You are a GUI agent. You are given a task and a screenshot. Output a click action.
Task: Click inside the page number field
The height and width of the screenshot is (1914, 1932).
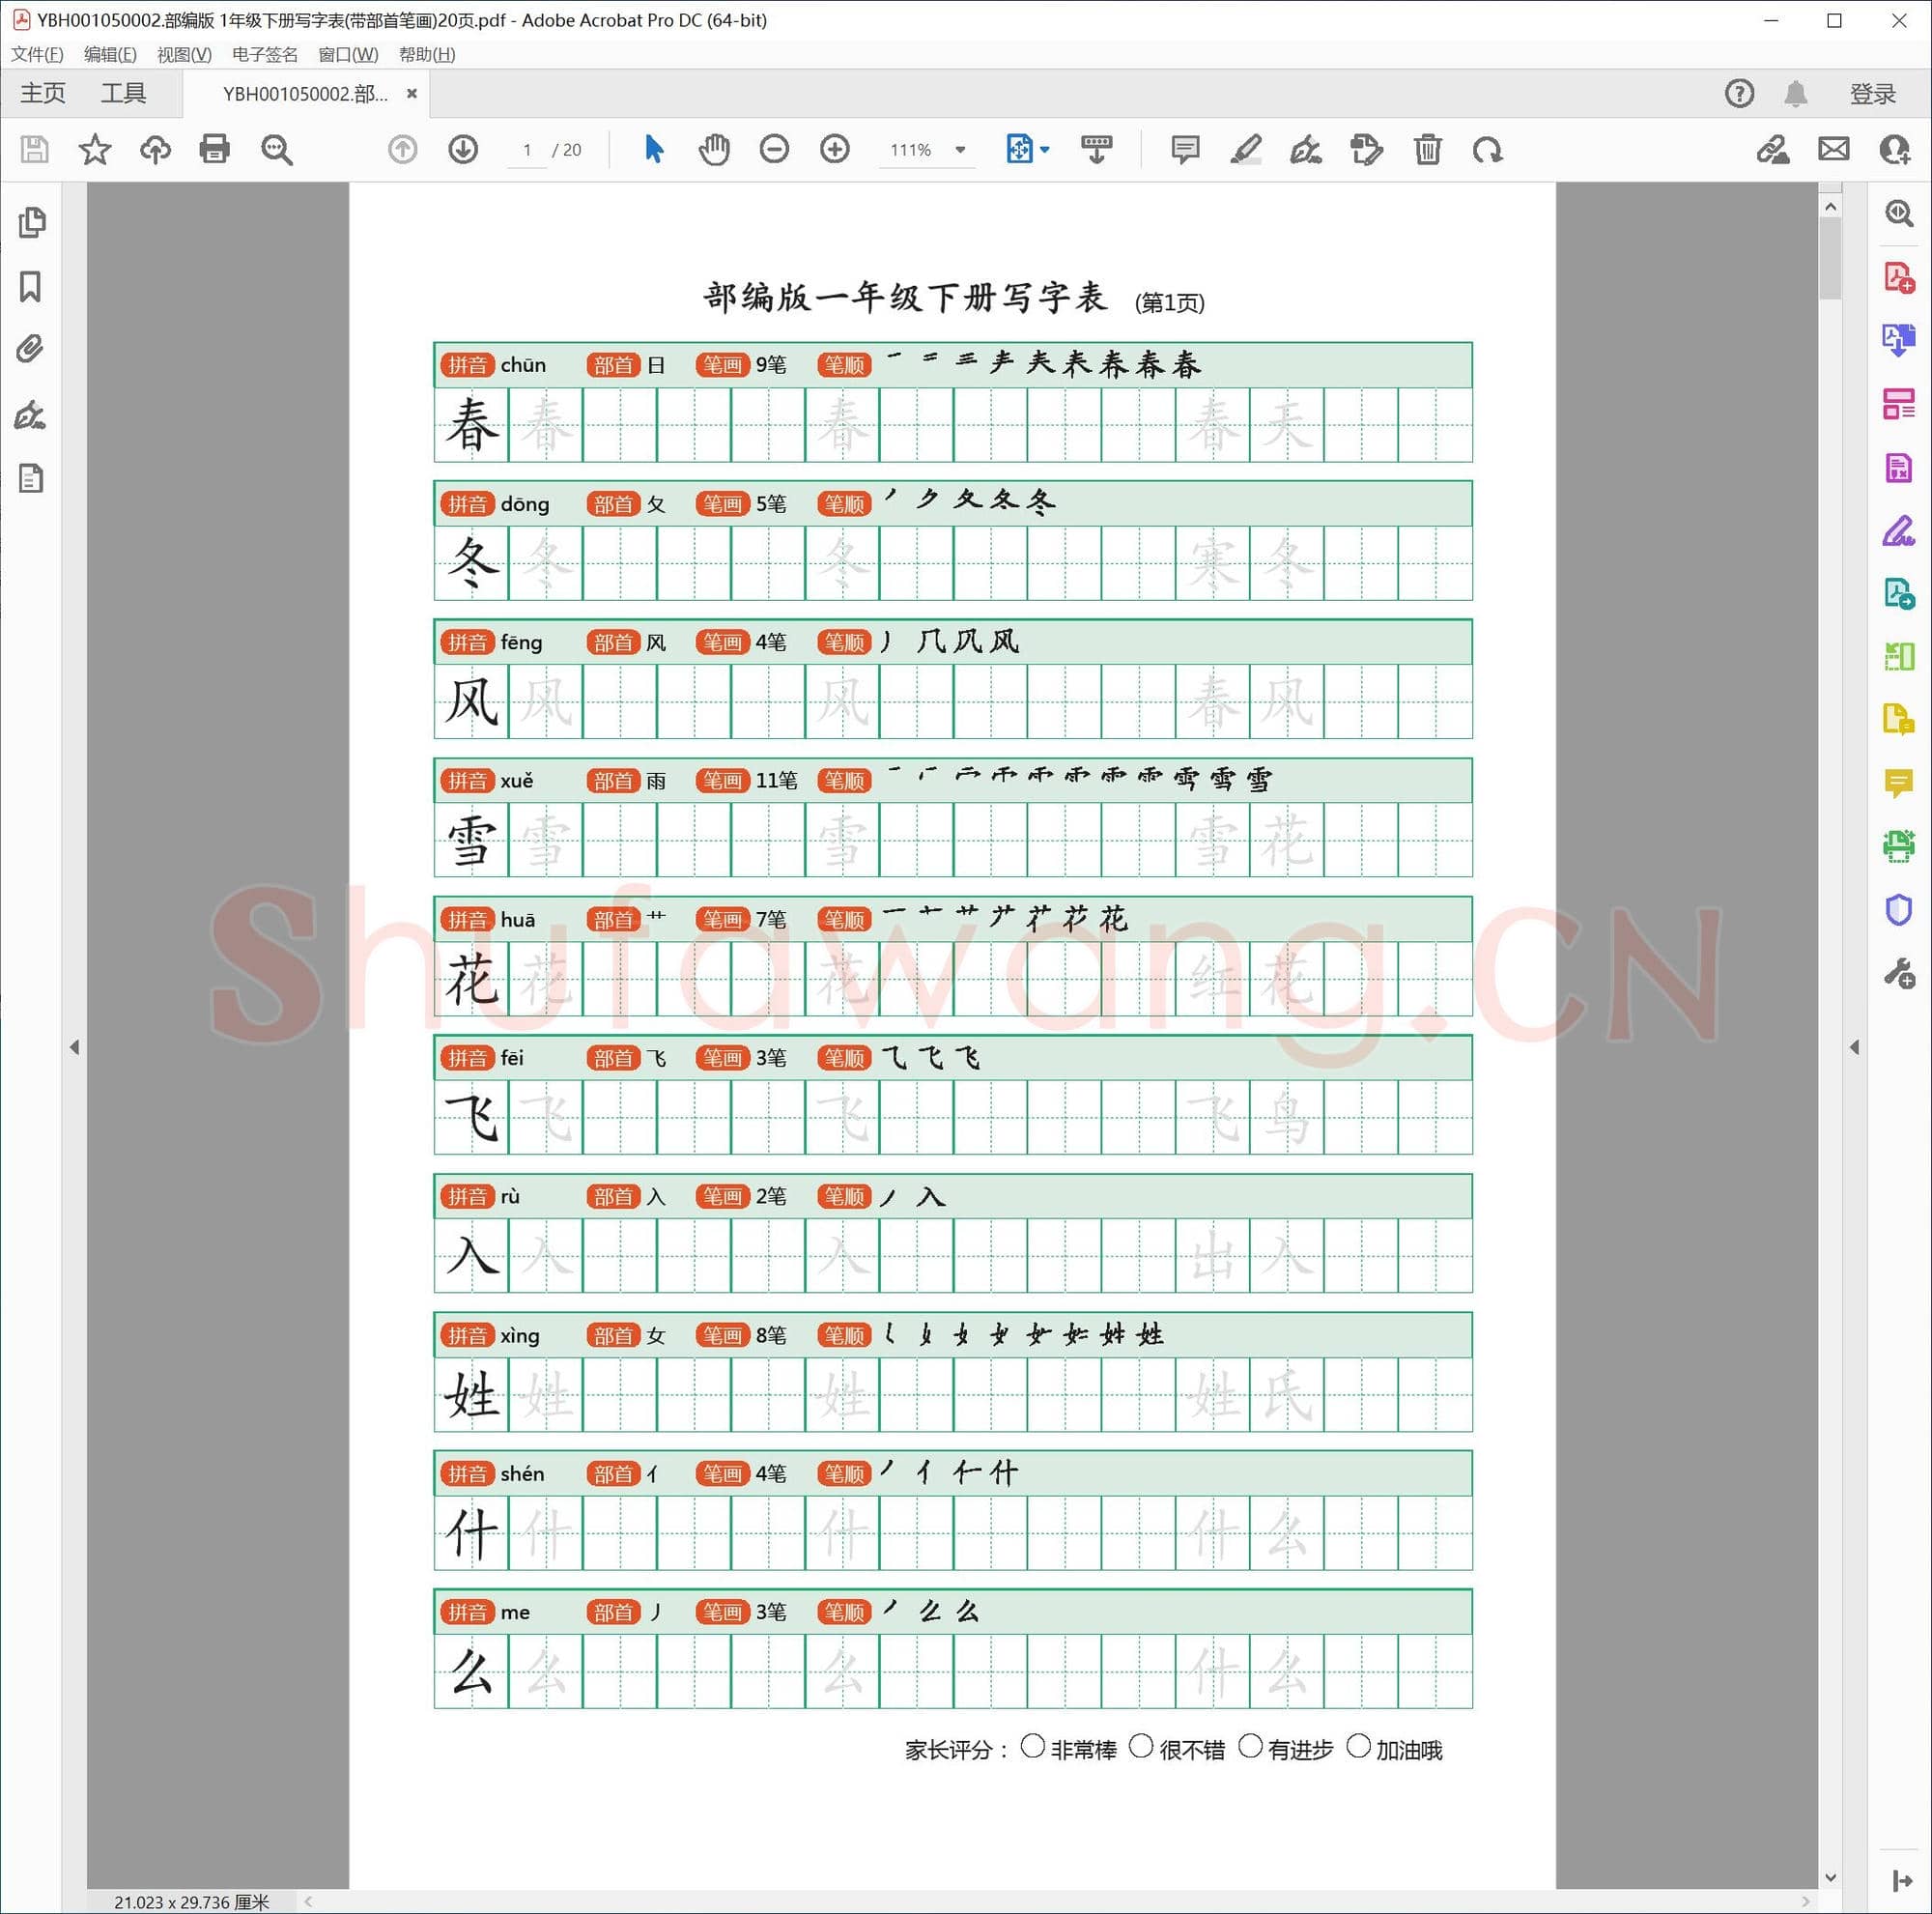click(x=527, y=149)
